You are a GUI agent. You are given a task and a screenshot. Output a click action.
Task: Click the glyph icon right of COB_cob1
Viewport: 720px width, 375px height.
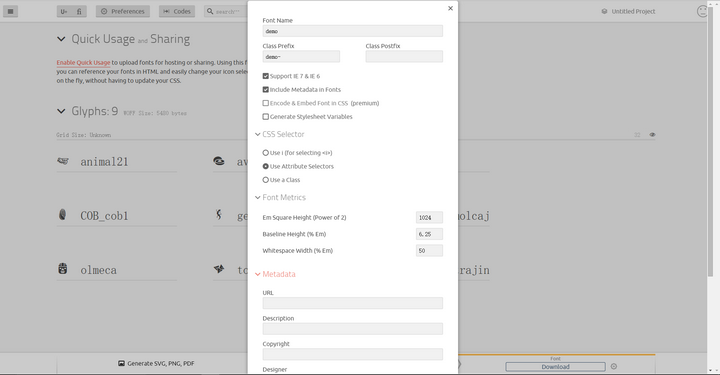219,214
